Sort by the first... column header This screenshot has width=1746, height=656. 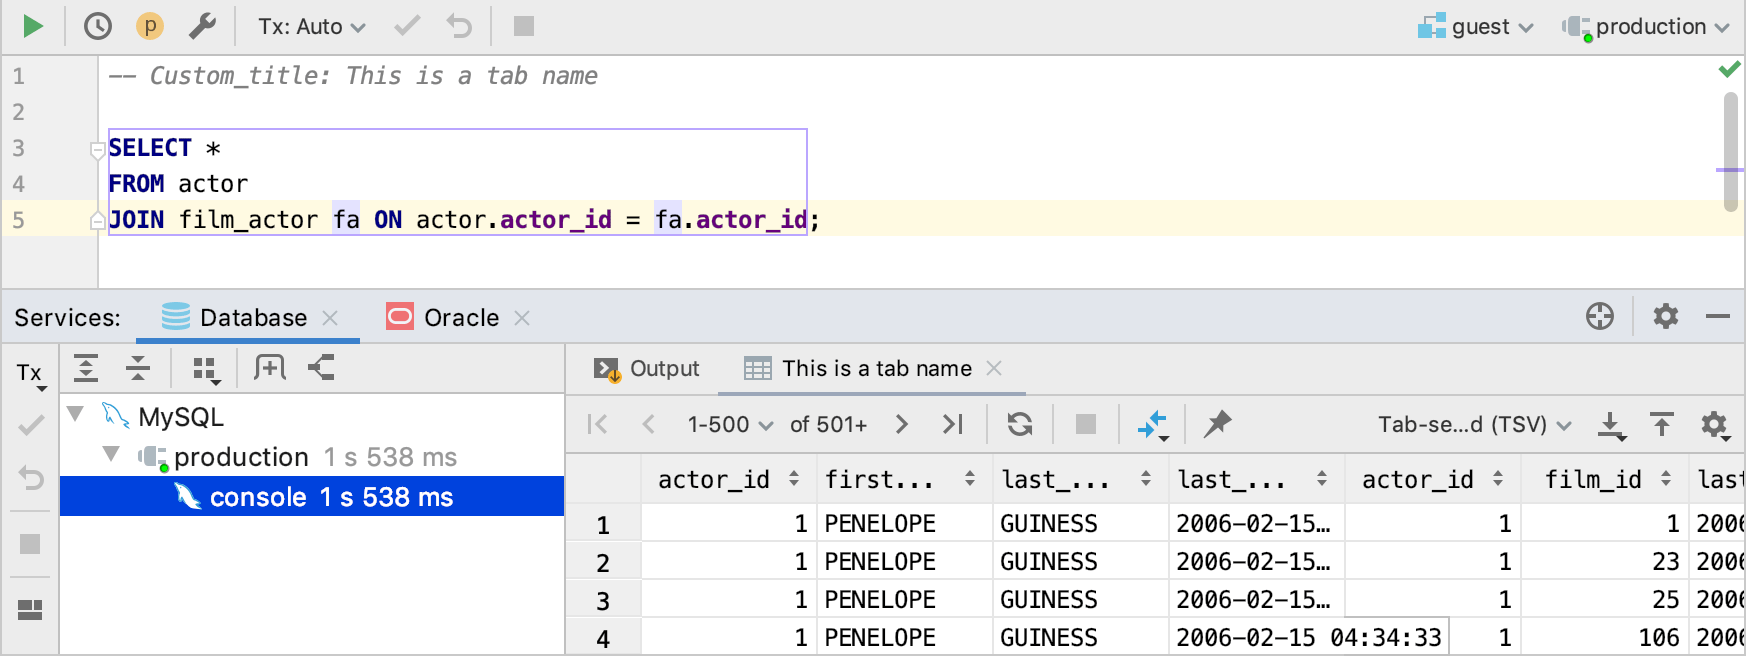click(x=904, y=480)
